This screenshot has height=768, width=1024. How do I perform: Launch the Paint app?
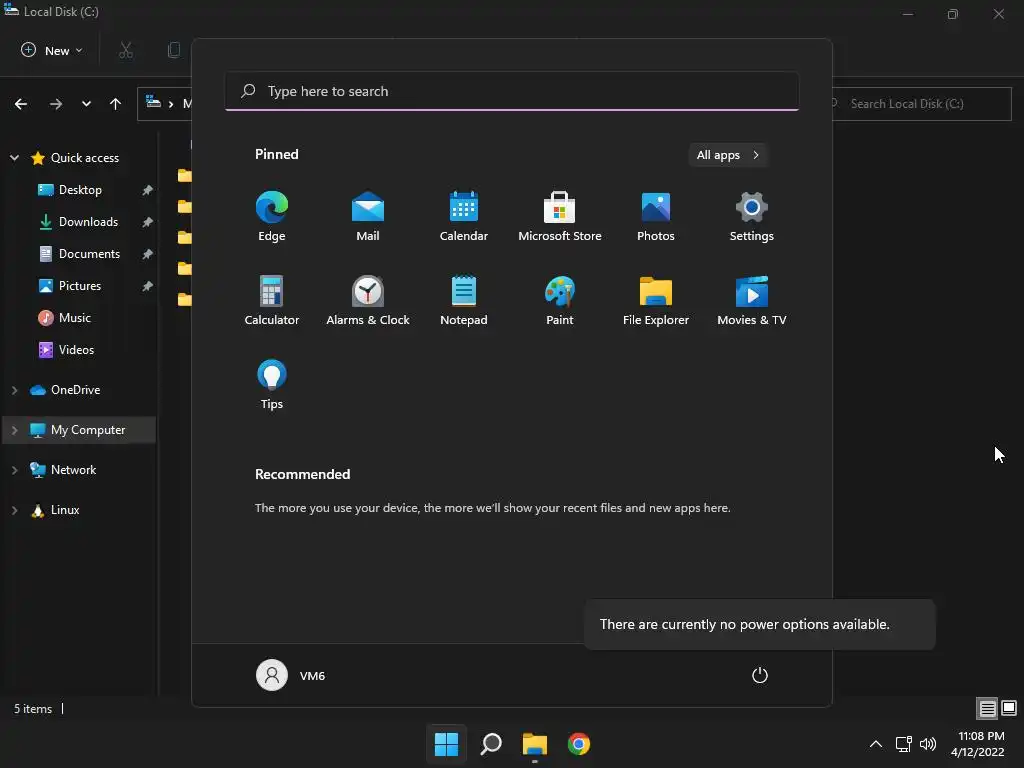pyautogui.click(x=560, y=300)
